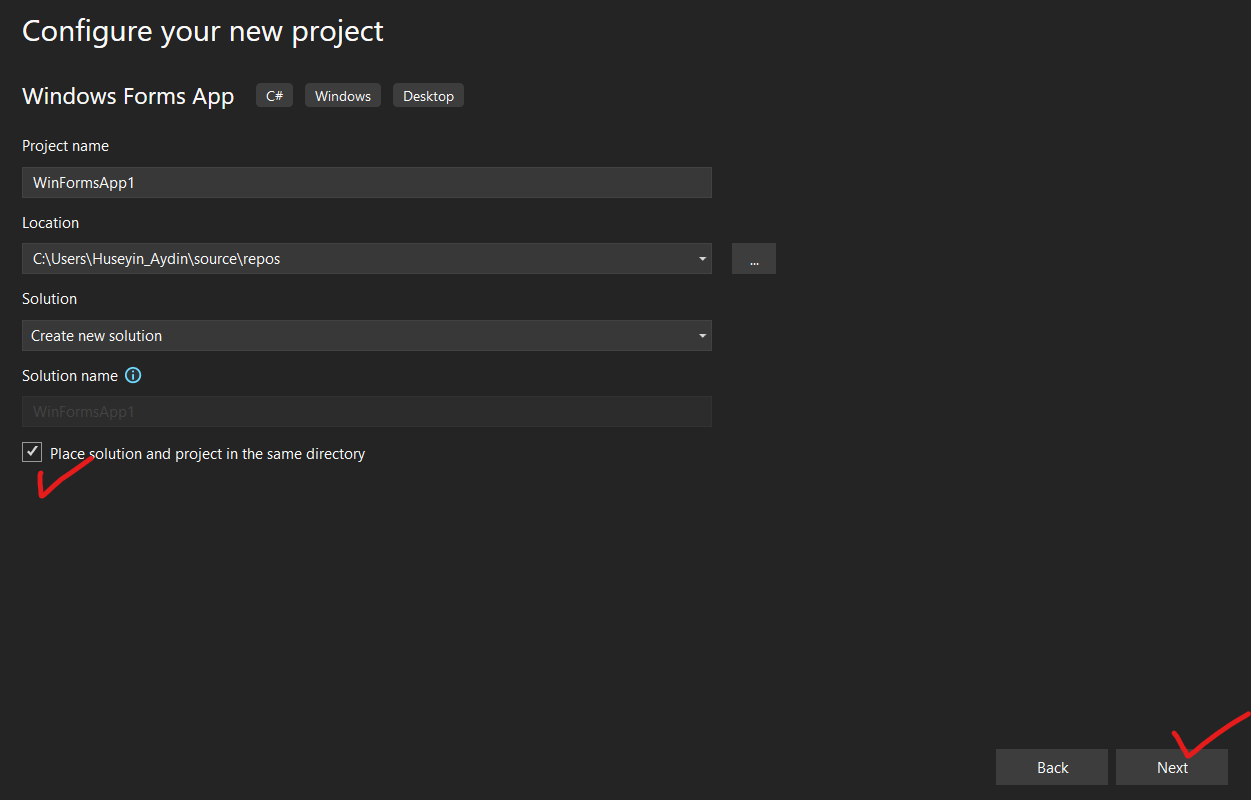This screenshot has width=1251, height=800.
Task: Select the 'Create new solution' combo box
Action: tap(360, 336)
